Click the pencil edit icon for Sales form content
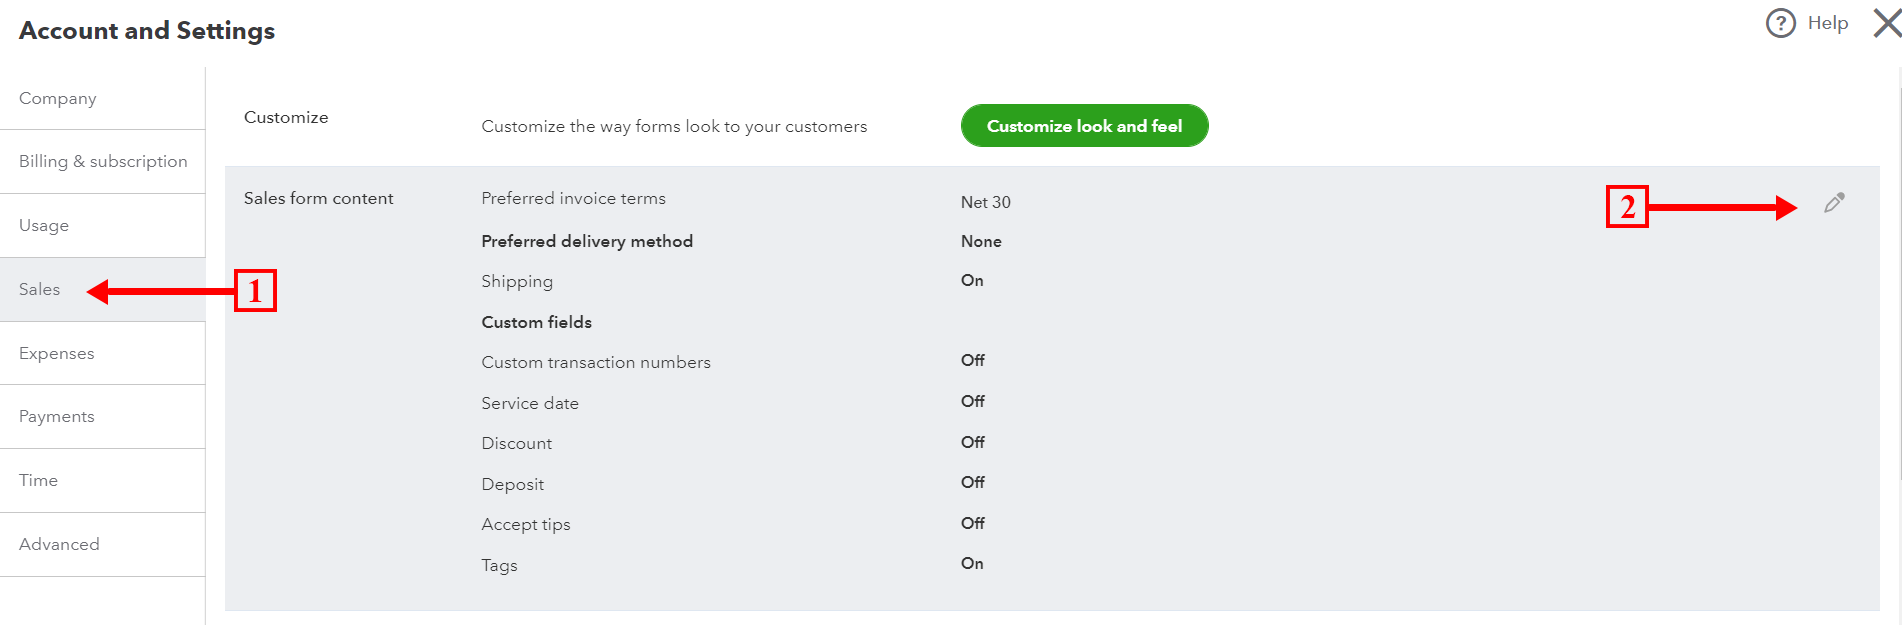 click(1834, 203)
